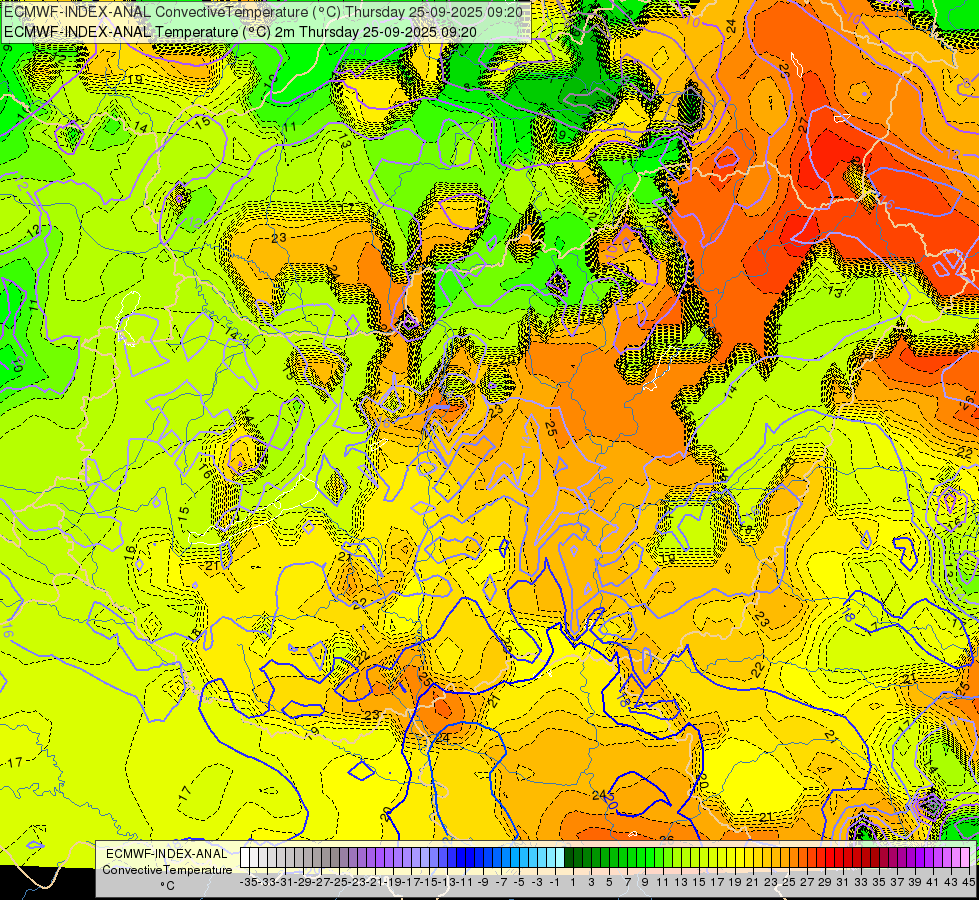Select the dark green swatch above 1
Image resolution: width=979 pixels, height=900 pixels.
point(570,857)
